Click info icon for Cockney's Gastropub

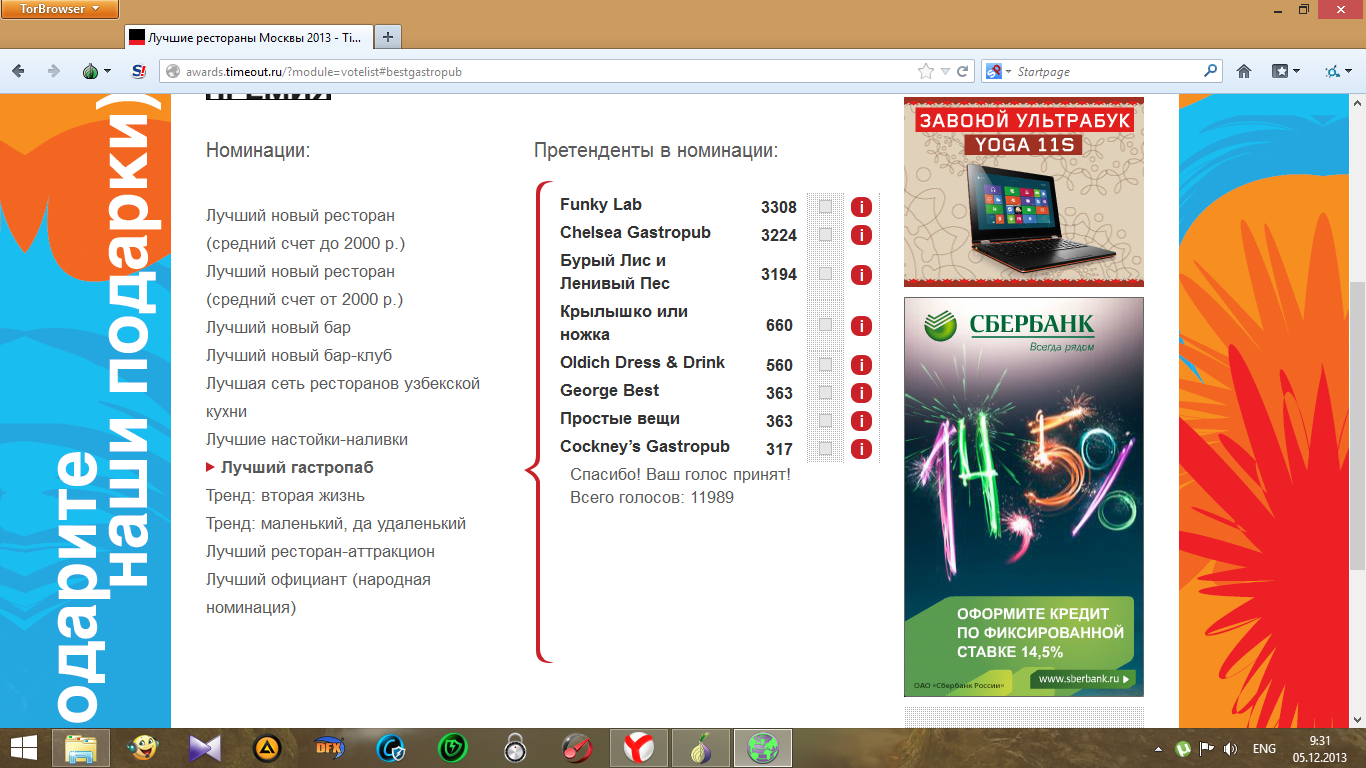pyautogui.click(x=861, y=449)
